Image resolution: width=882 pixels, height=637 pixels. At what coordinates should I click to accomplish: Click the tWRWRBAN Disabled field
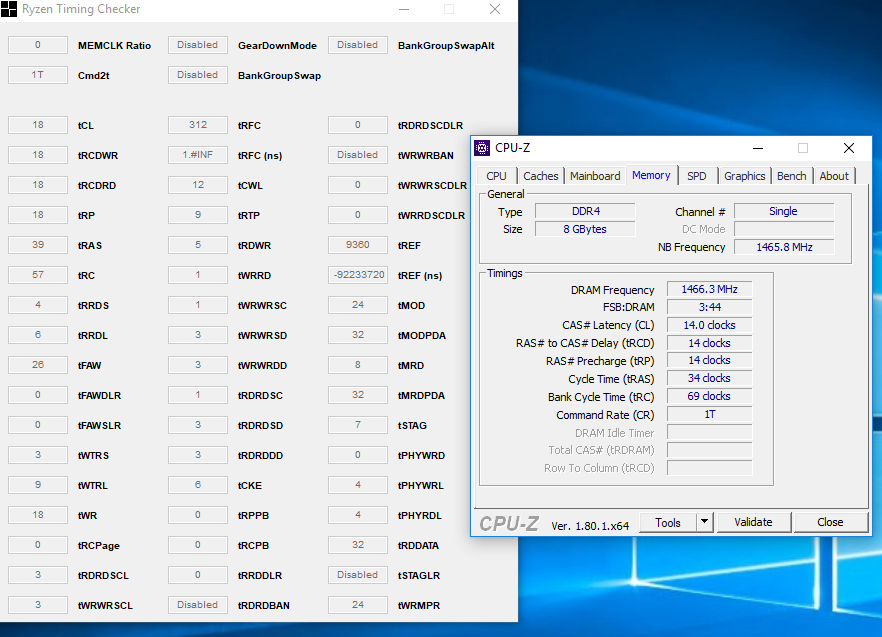(x=358, y=155)
